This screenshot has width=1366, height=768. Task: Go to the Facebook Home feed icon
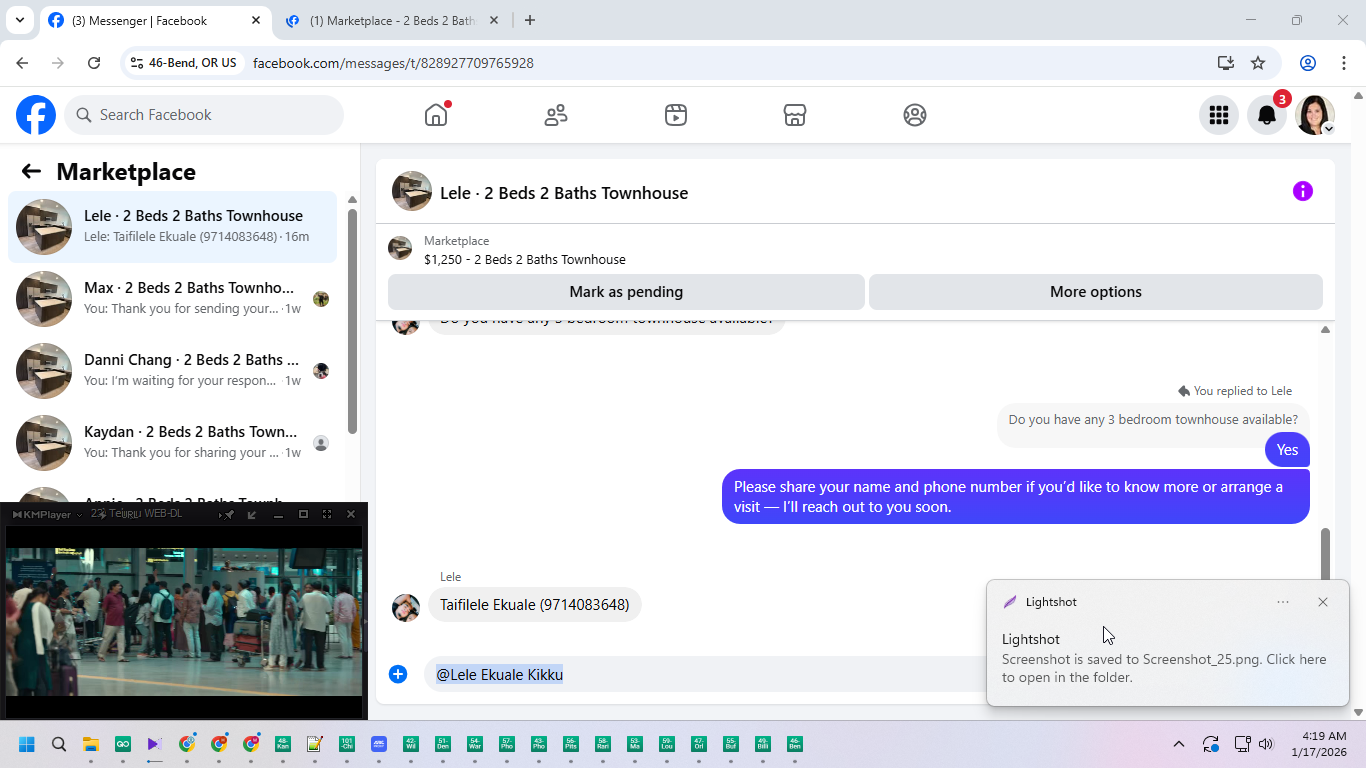(436, 115)
